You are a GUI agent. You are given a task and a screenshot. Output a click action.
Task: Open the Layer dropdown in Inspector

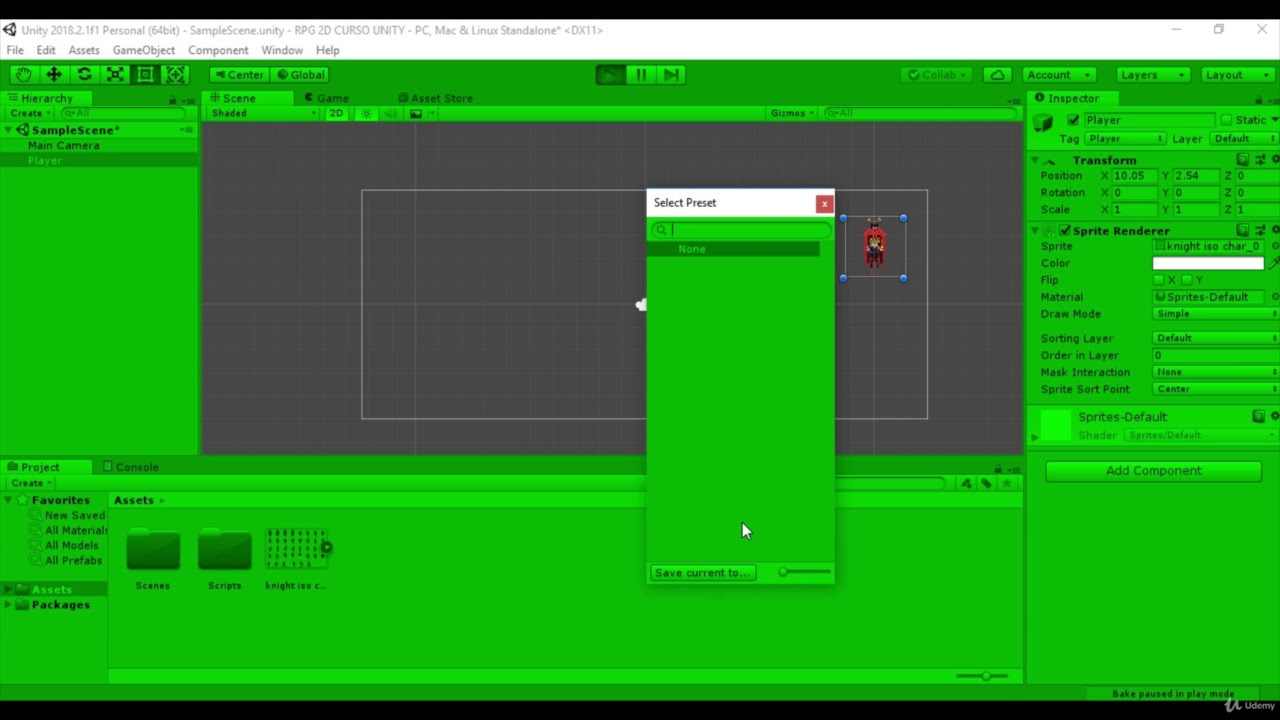(1245, 139)
